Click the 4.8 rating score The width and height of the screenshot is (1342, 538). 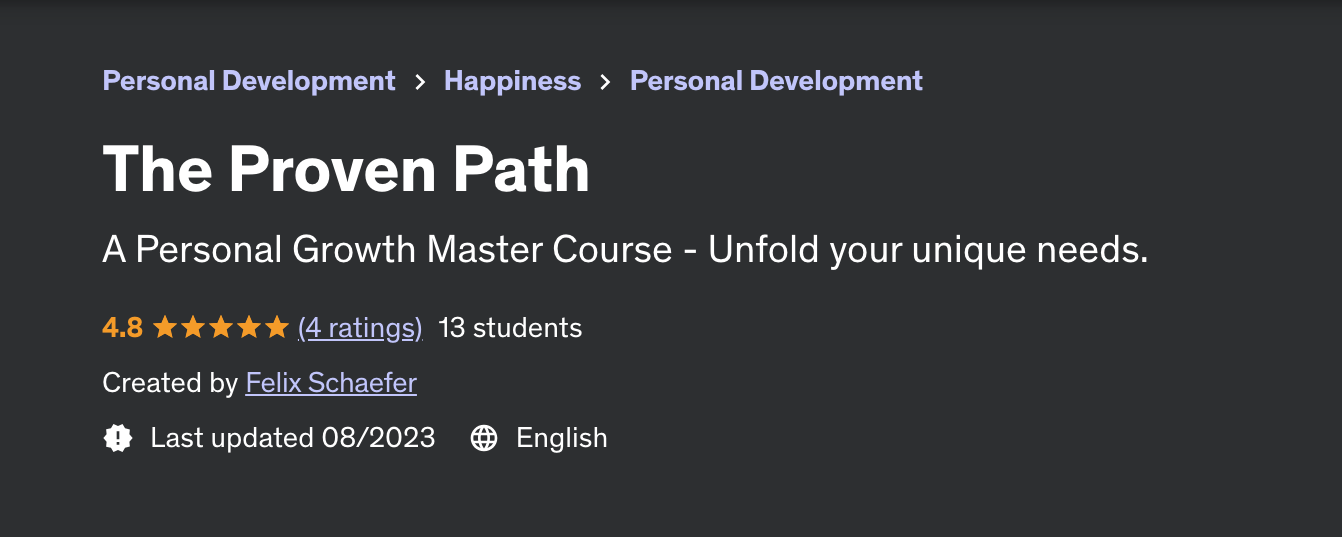122,328
